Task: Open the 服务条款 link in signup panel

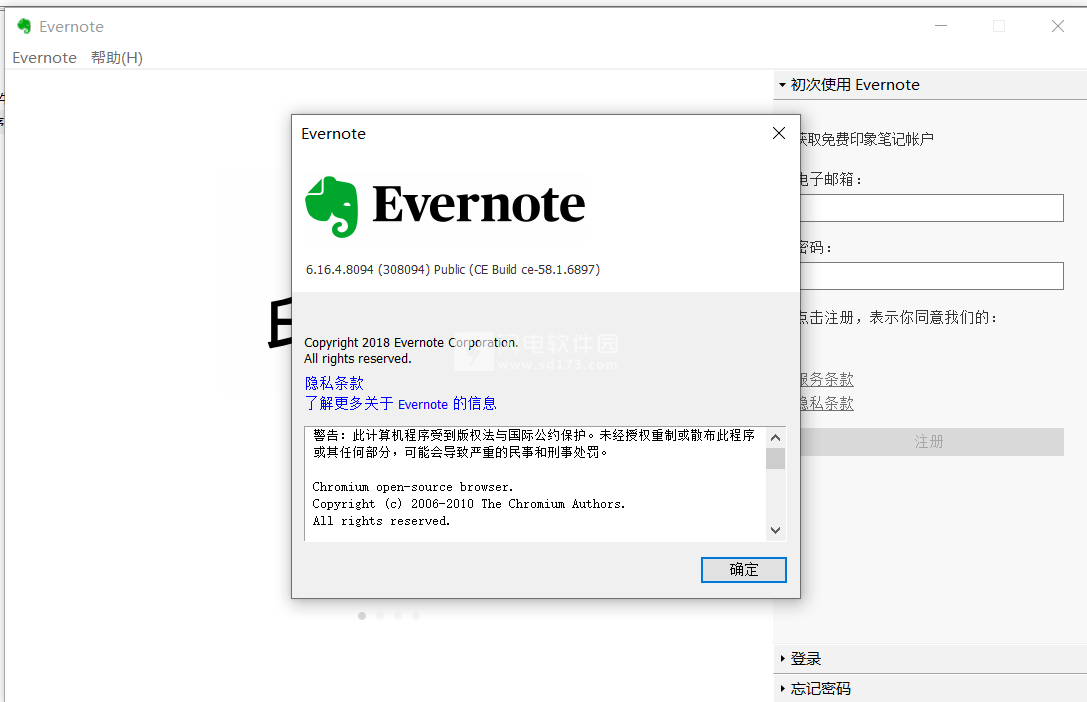Action: (x=826, y=379)
